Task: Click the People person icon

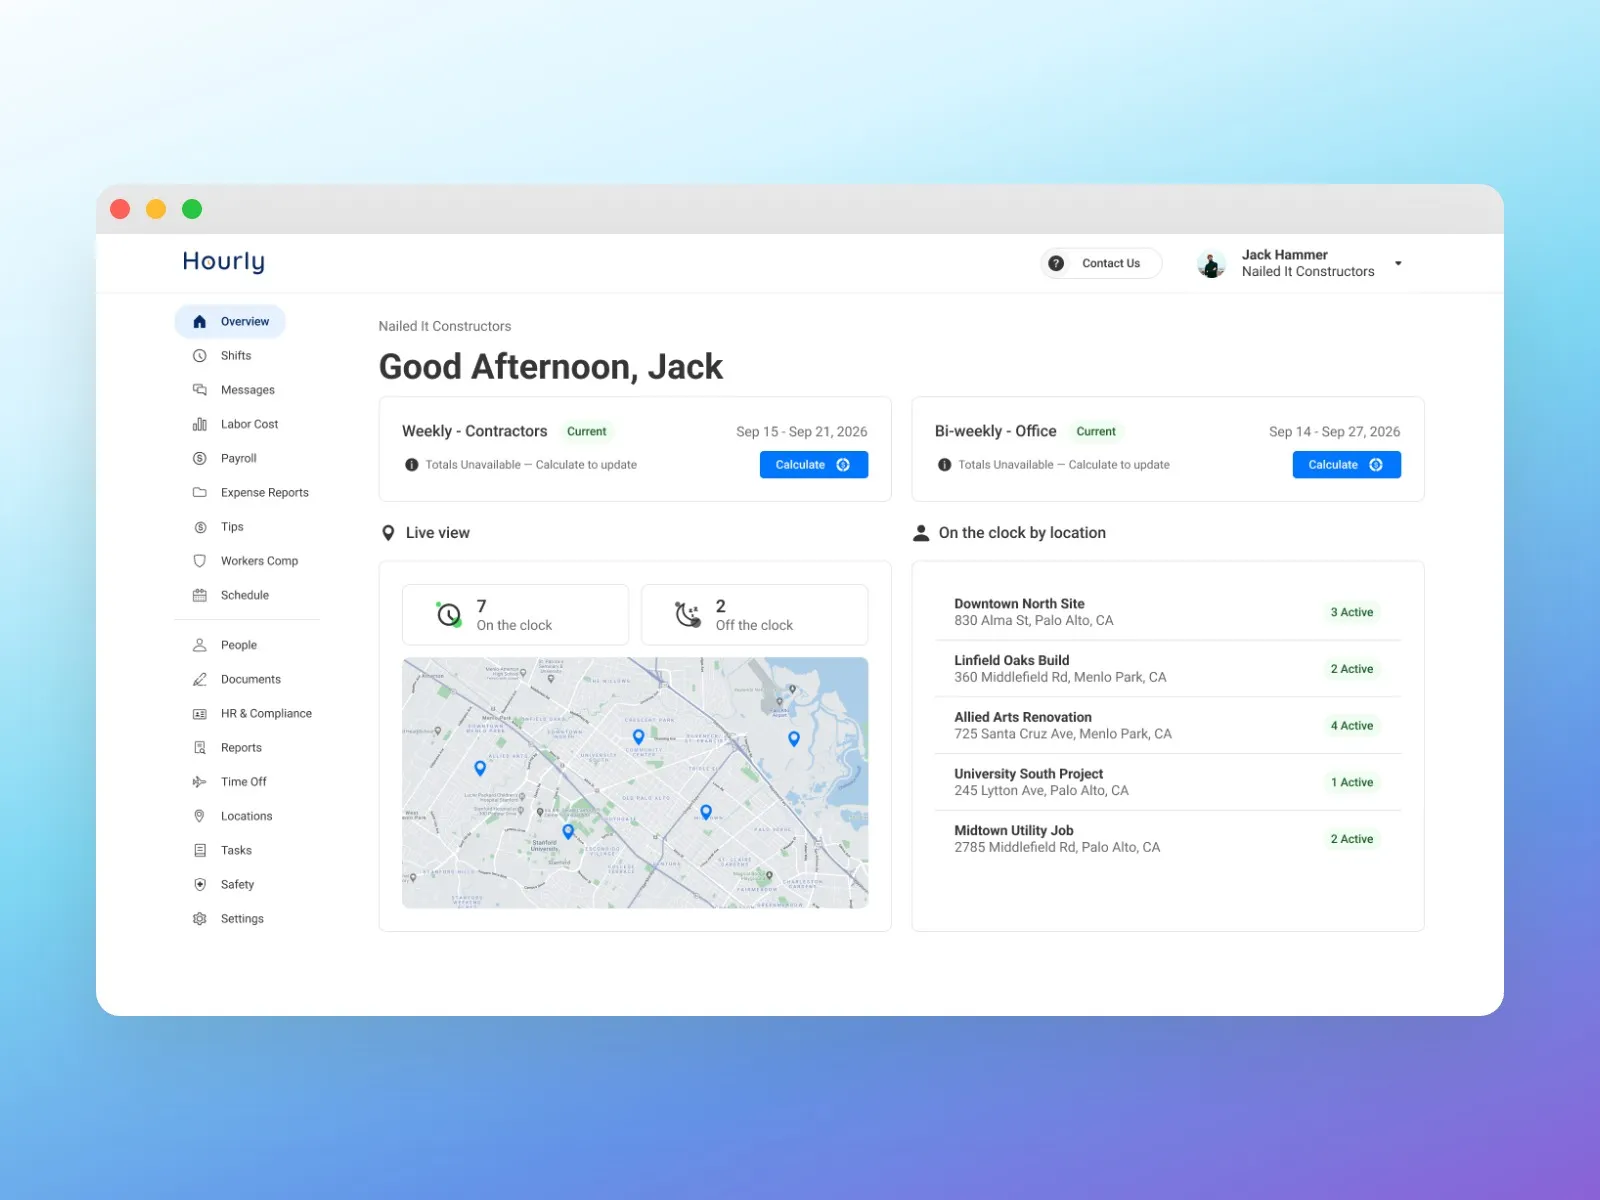Action: (x=199, y=645)
